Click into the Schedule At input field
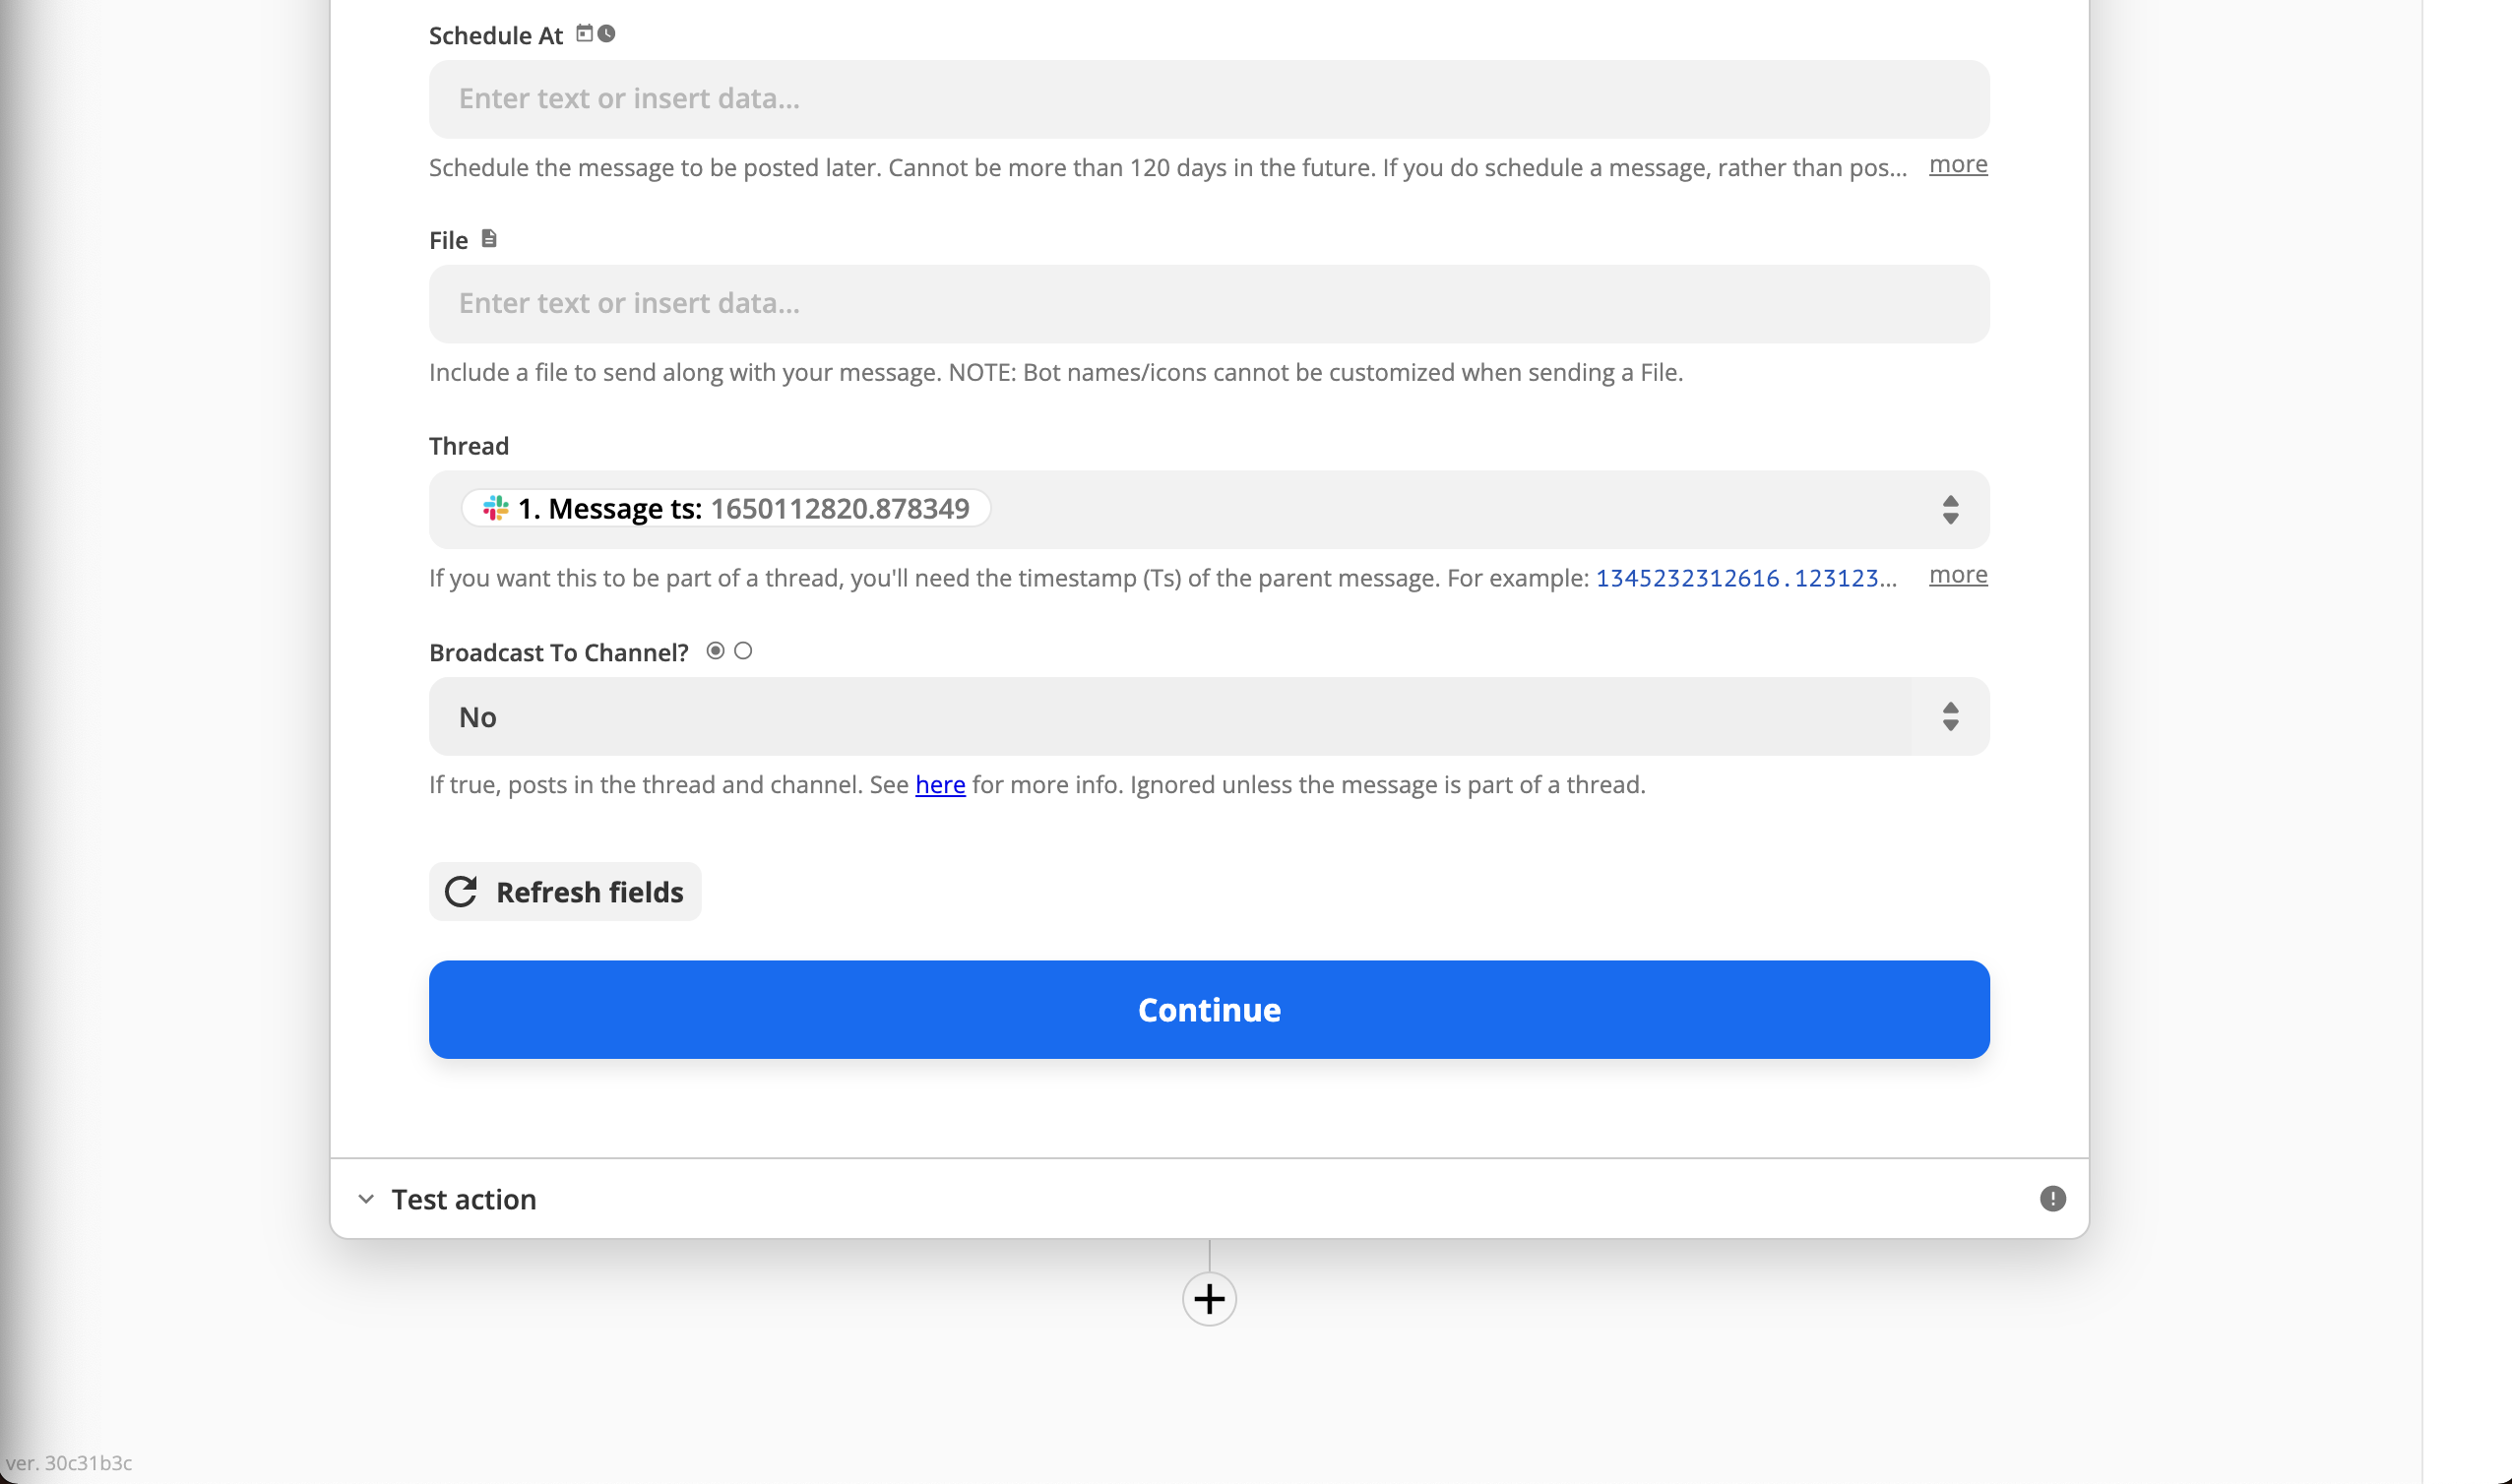 pyautogui.click(x=1208, y=99)
